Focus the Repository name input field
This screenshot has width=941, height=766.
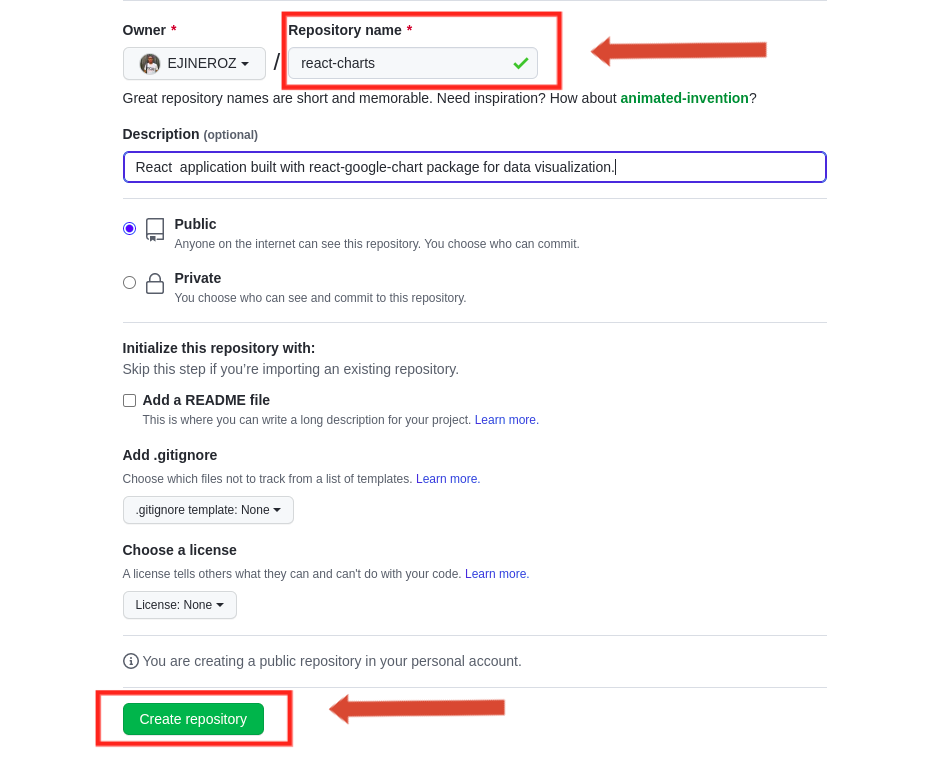[413, 63]
